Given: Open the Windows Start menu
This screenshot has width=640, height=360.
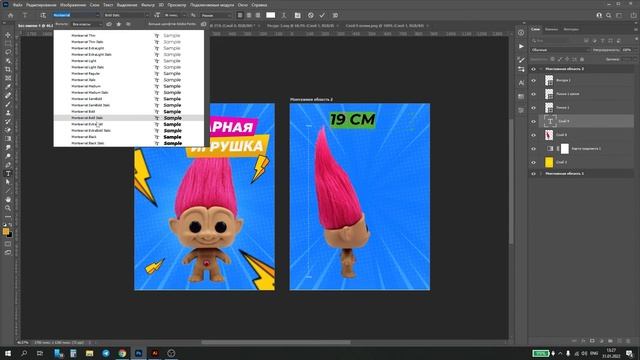Looking at the screenshot, I should [x=8, y=353].
